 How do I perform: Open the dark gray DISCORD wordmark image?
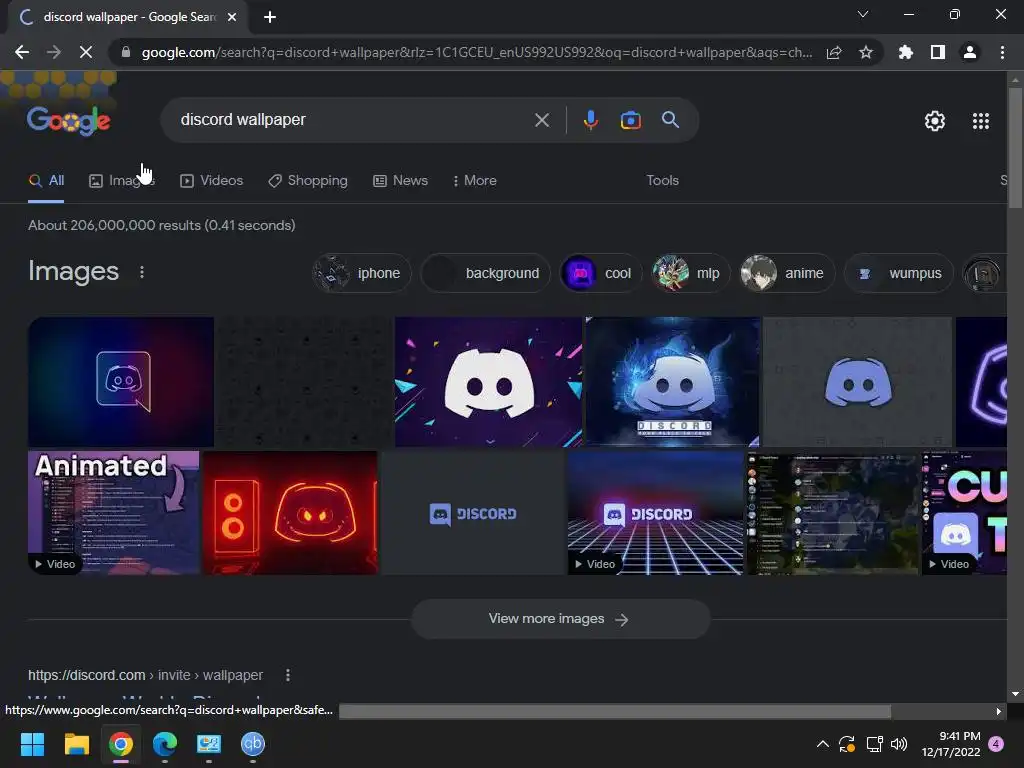pos(473,513)
